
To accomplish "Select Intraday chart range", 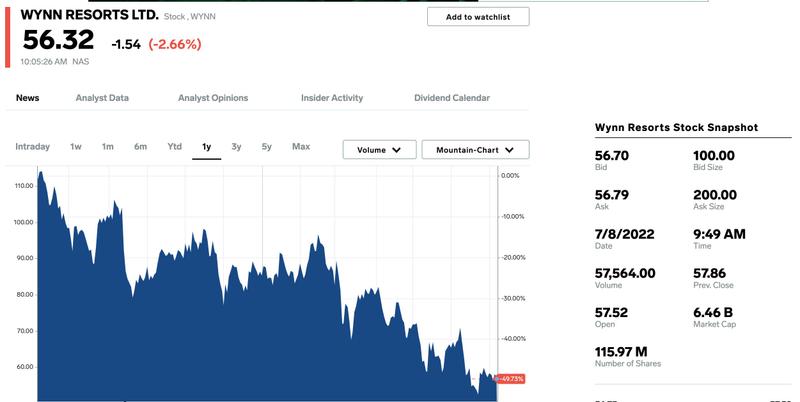I will [x=33, y=147].
